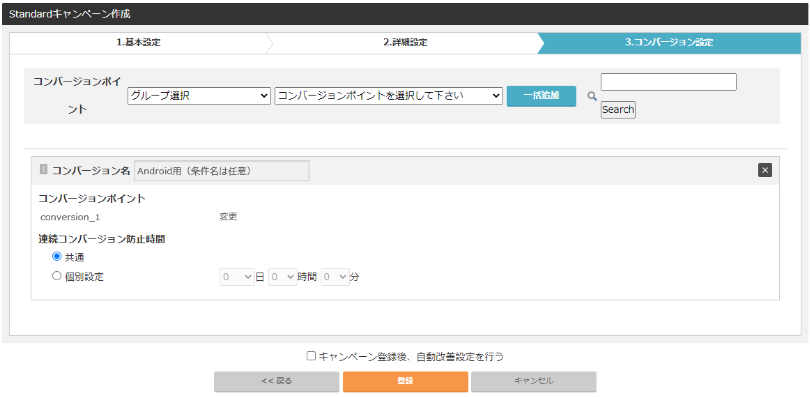Viewport: 810px width, 397px height.
Task: Click the キャンセル button
Action: [534, 381]
